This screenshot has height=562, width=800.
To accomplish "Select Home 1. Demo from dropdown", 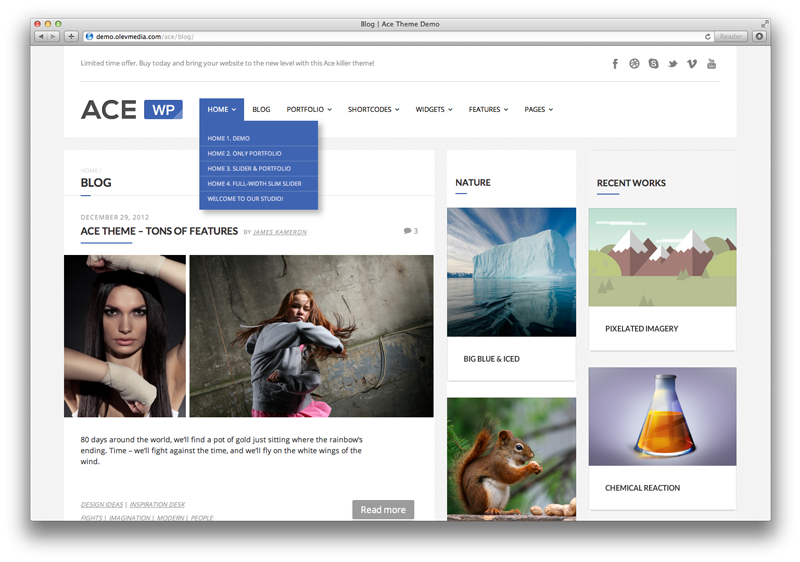I will 259,138.
